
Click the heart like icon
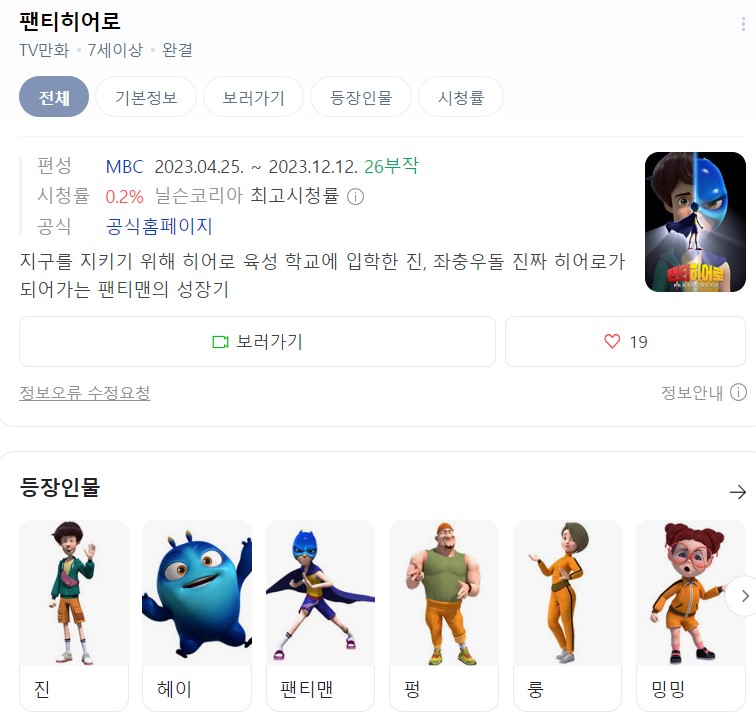[612, 341]
